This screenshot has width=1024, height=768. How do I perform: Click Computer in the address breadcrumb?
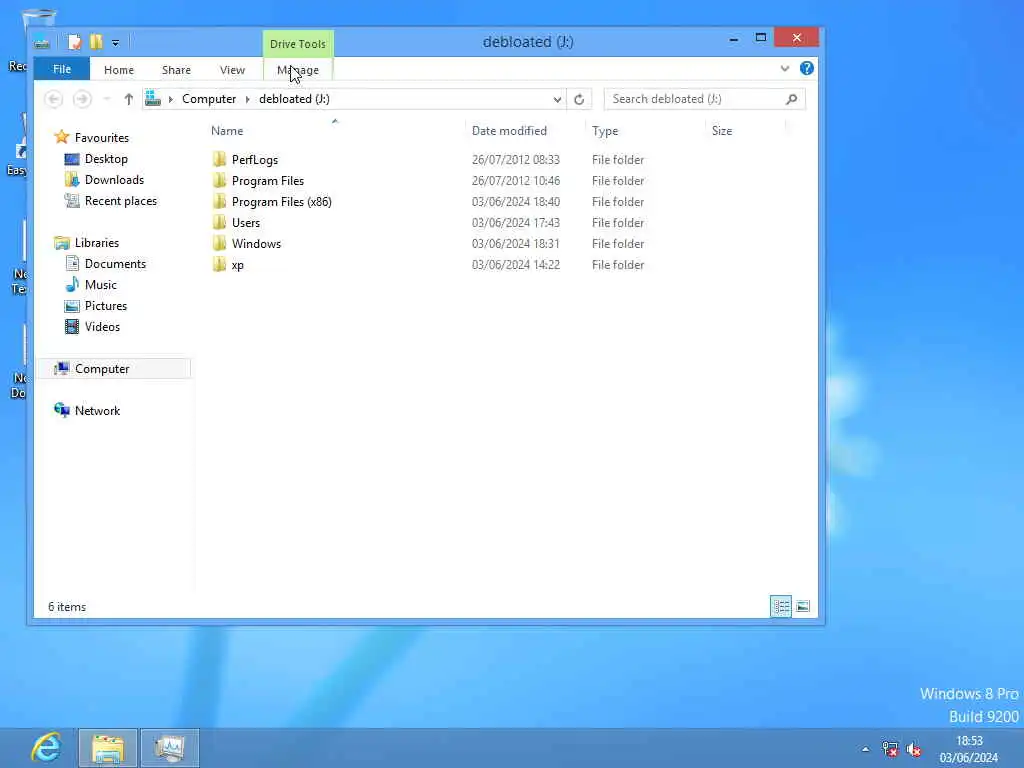click(209, 99)
